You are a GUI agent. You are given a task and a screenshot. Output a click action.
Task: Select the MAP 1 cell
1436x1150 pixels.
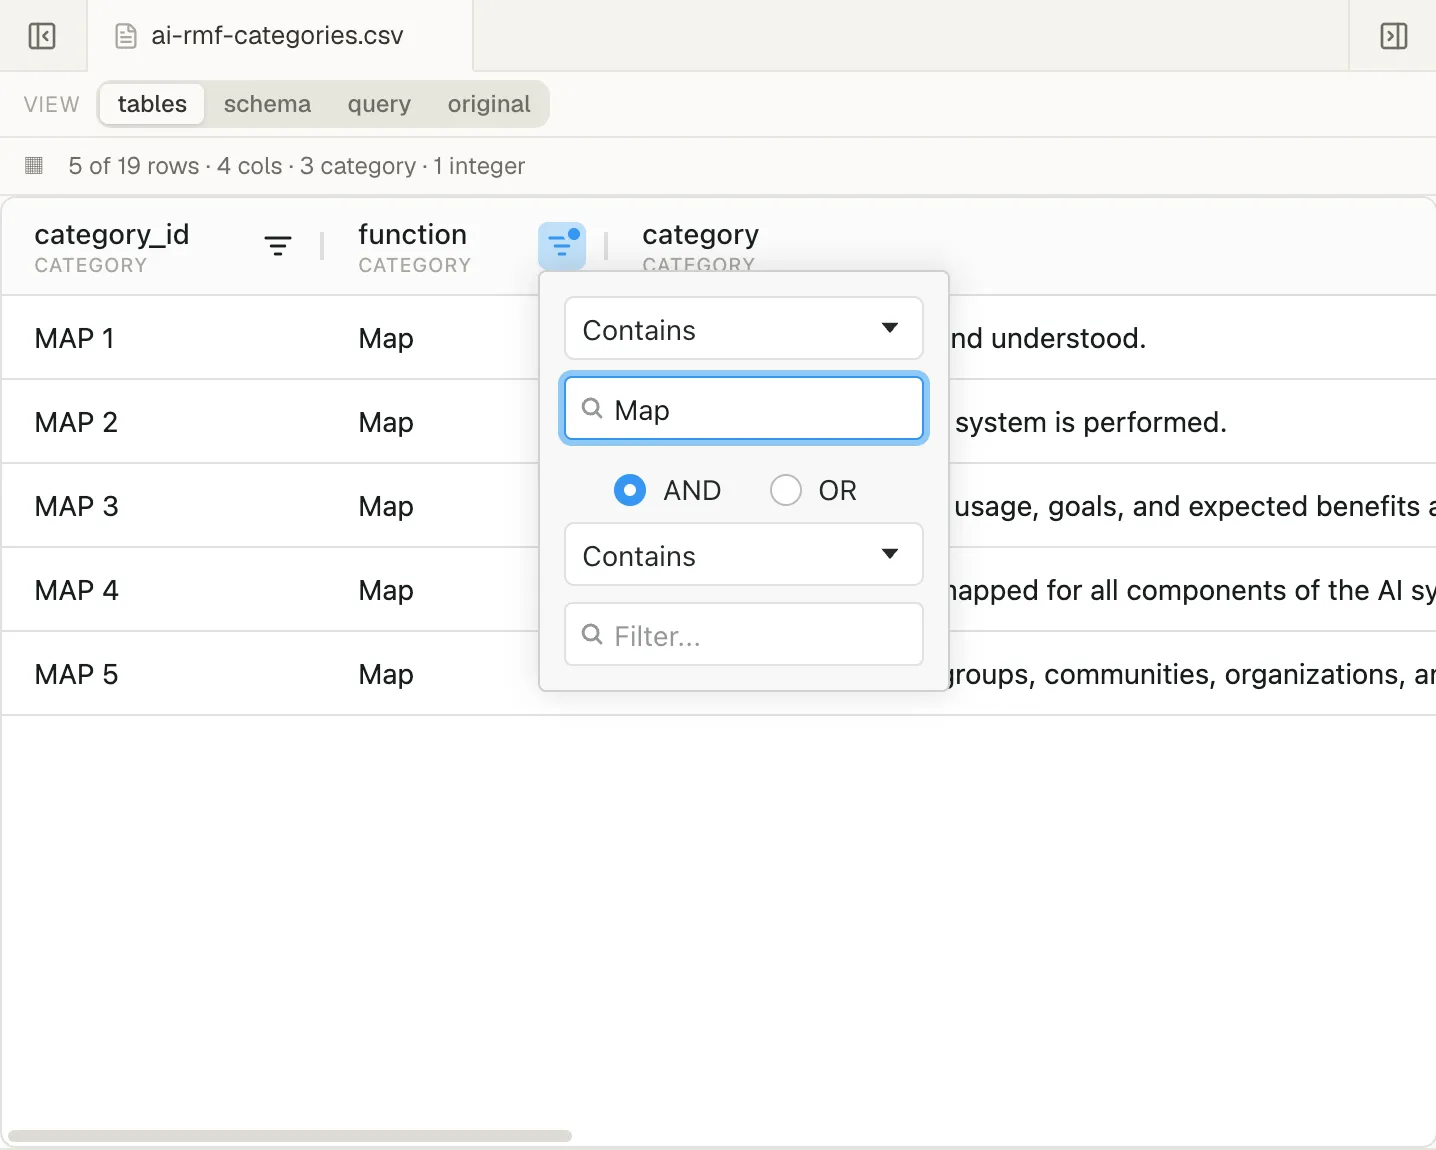tap(74, 338)
